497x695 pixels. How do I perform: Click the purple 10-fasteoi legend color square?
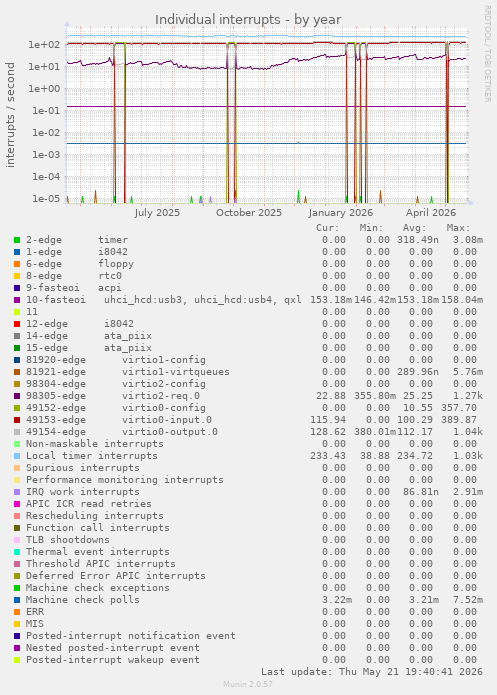(17, 300)
